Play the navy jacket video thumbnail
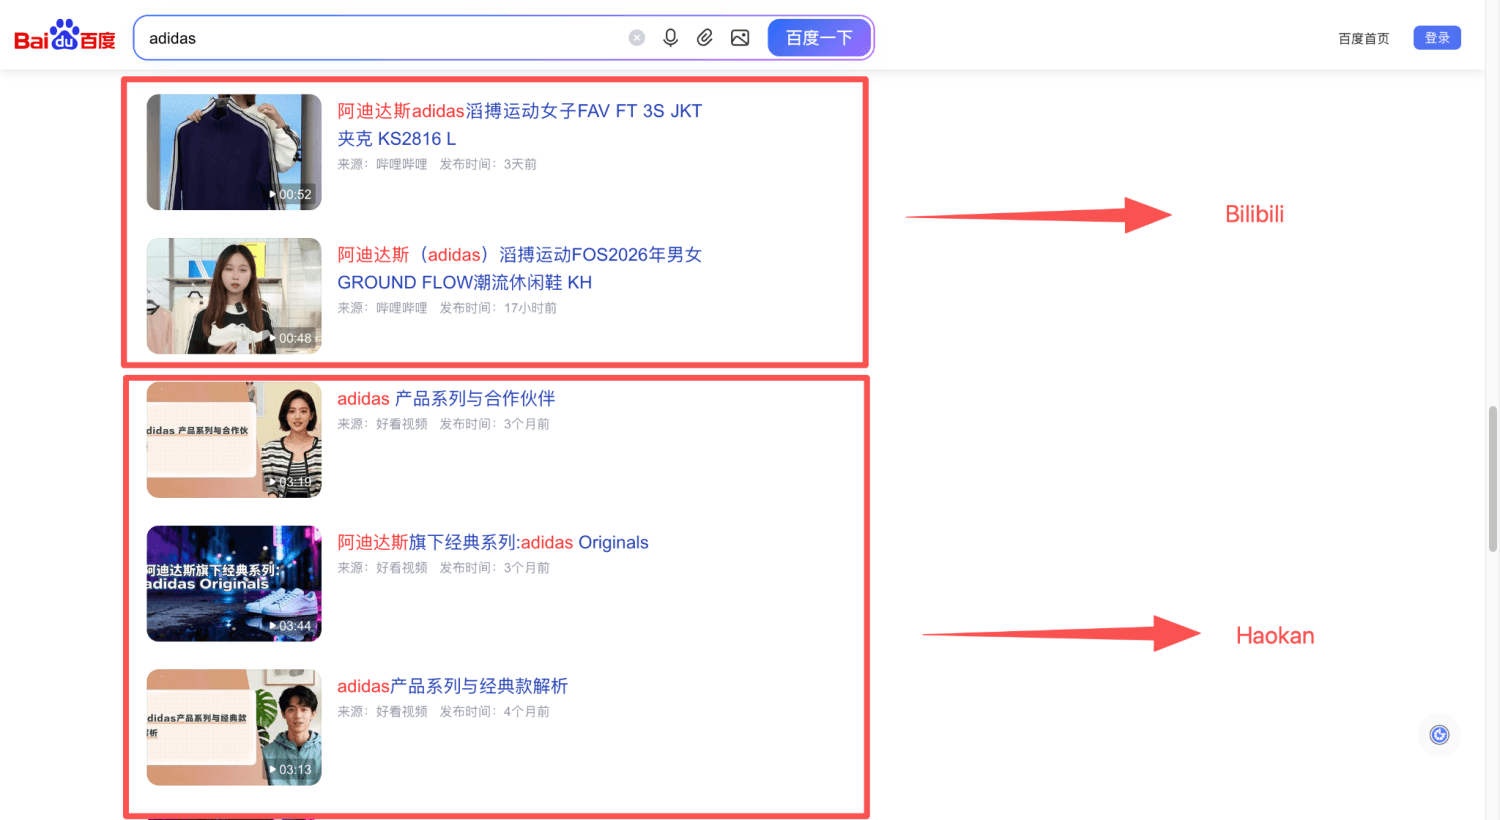The image size is (1500, 820). coord(234,152)
